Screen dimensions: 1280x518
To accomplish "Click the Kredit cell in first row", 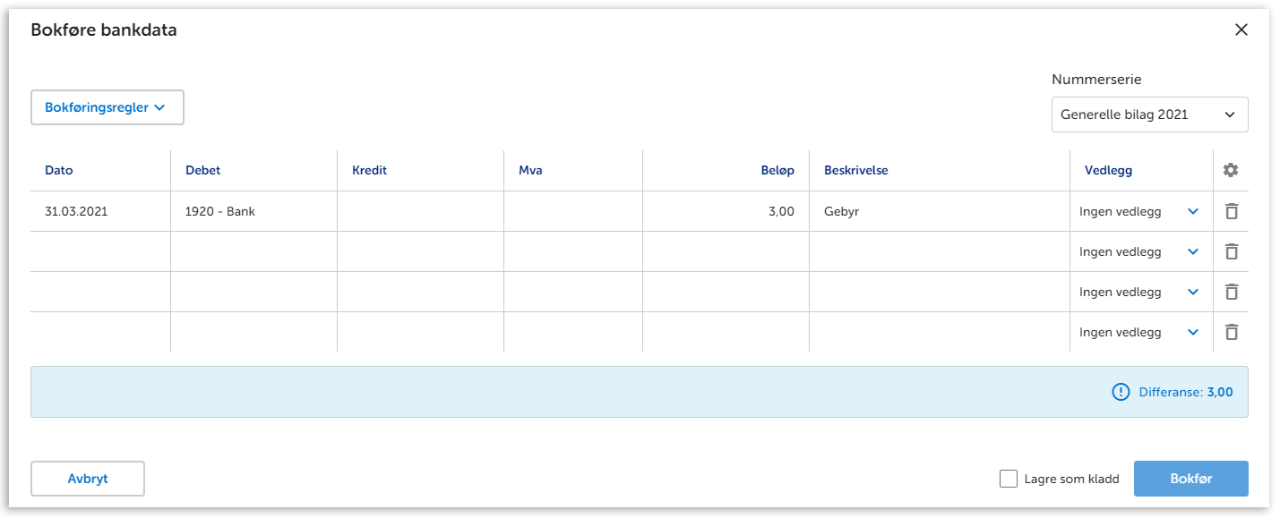I will click(420, 212).
